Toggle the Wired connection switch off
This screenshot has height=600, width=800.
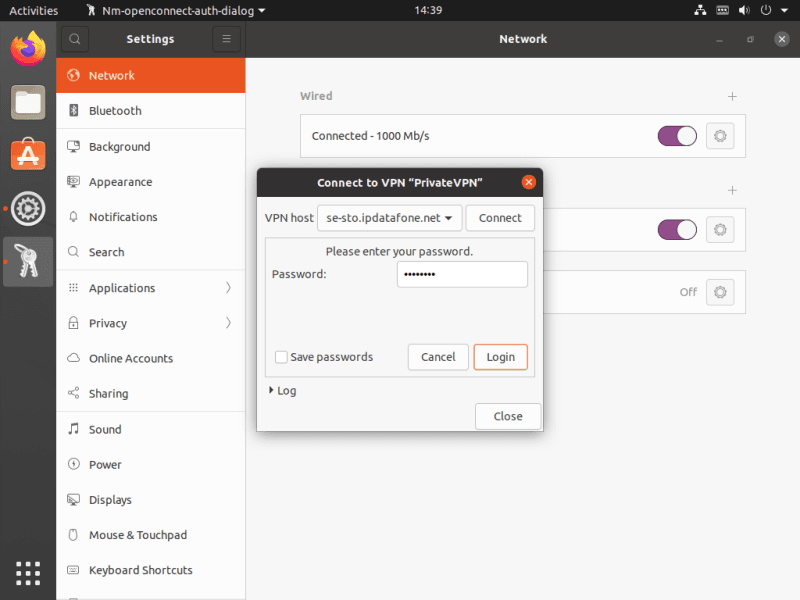pos(677,136)
